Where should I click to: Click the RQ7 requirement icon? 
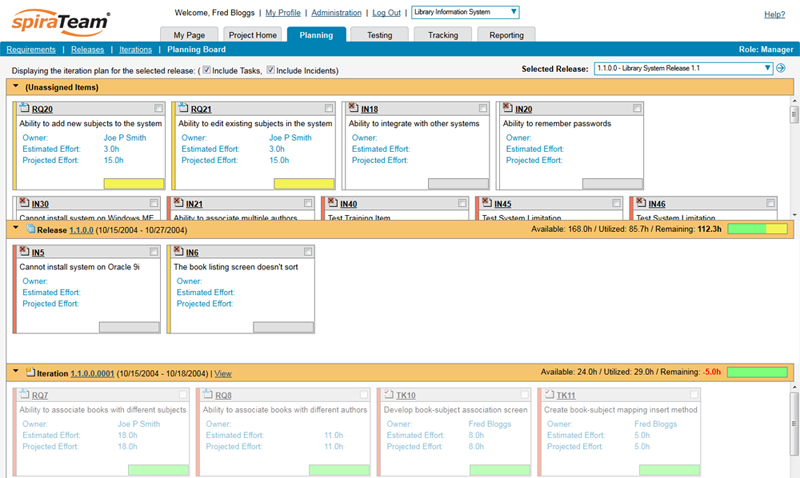(24, 395)
